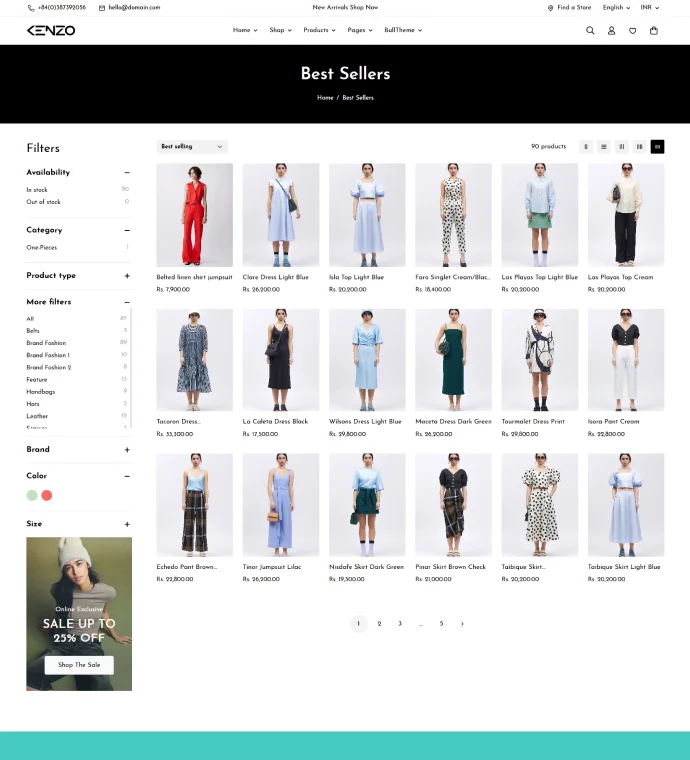
Task: Select the Brand Fashion 2 filter
Action: click(48, 367)
